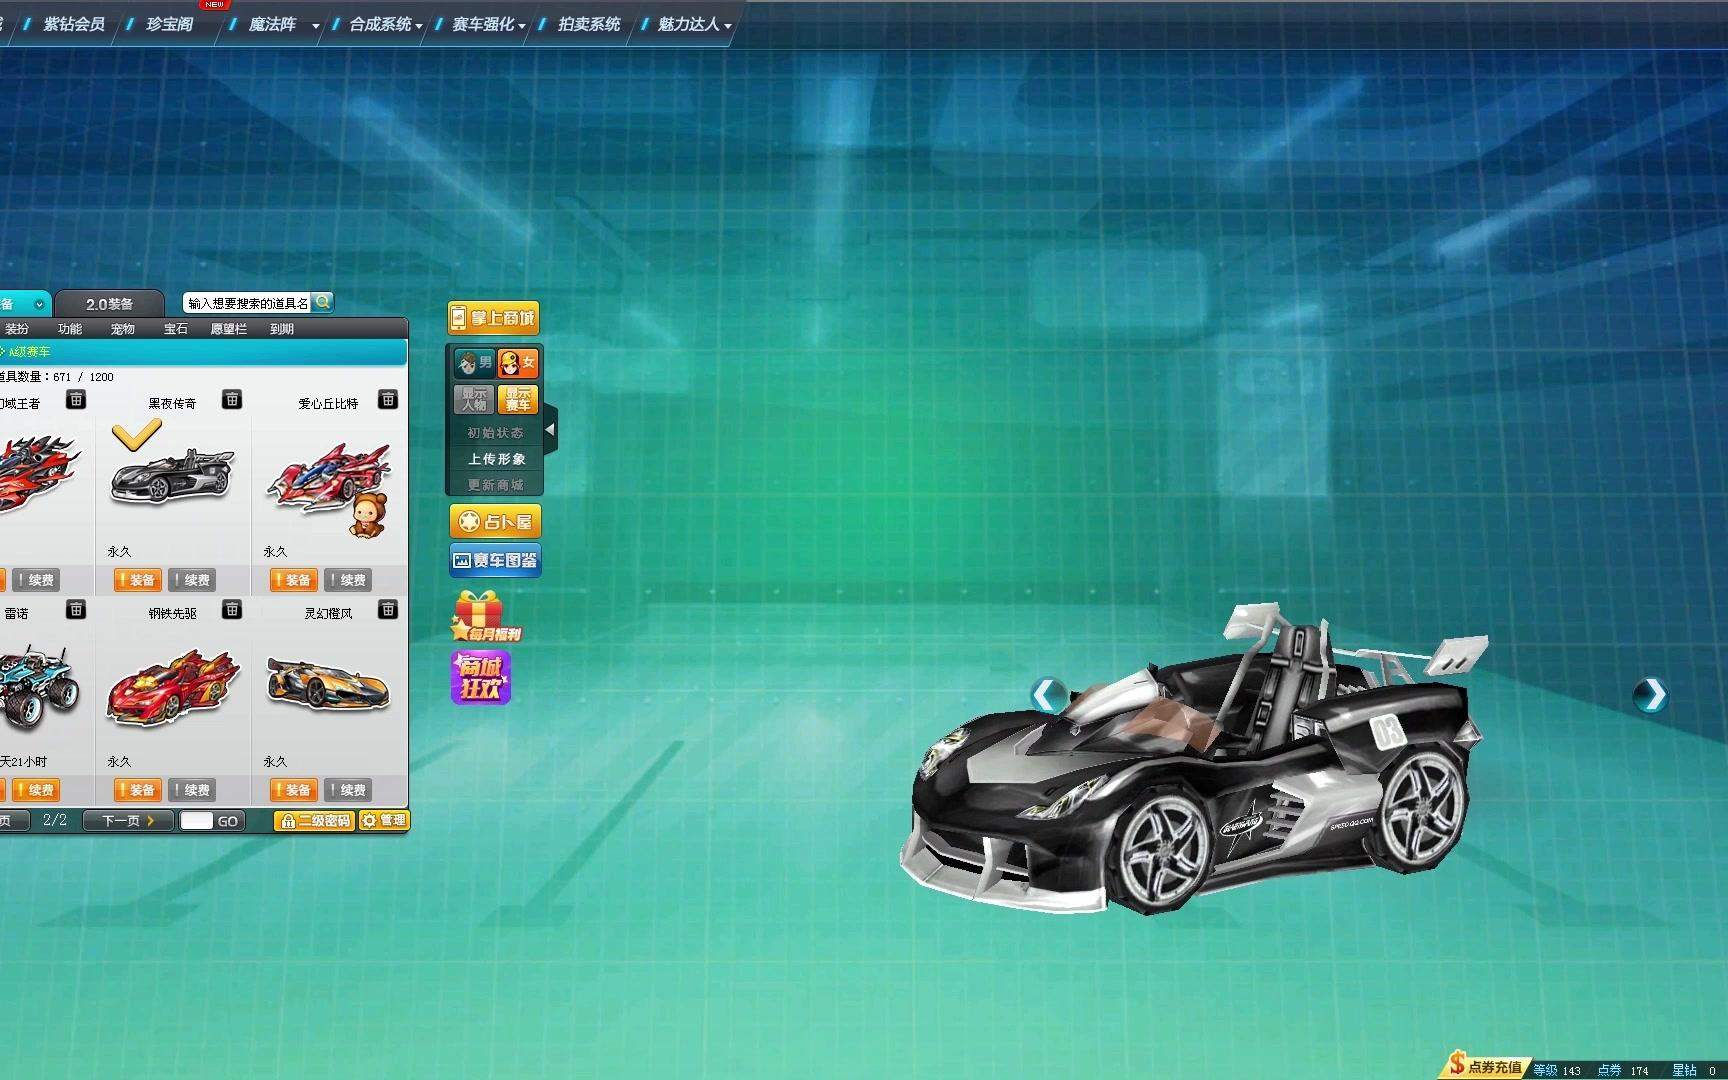Image resolution: width=1728 pixels, height=1080 pixels.
Task: Equip 钢铁先驱 with 装备 button
Action: (137, 790)
